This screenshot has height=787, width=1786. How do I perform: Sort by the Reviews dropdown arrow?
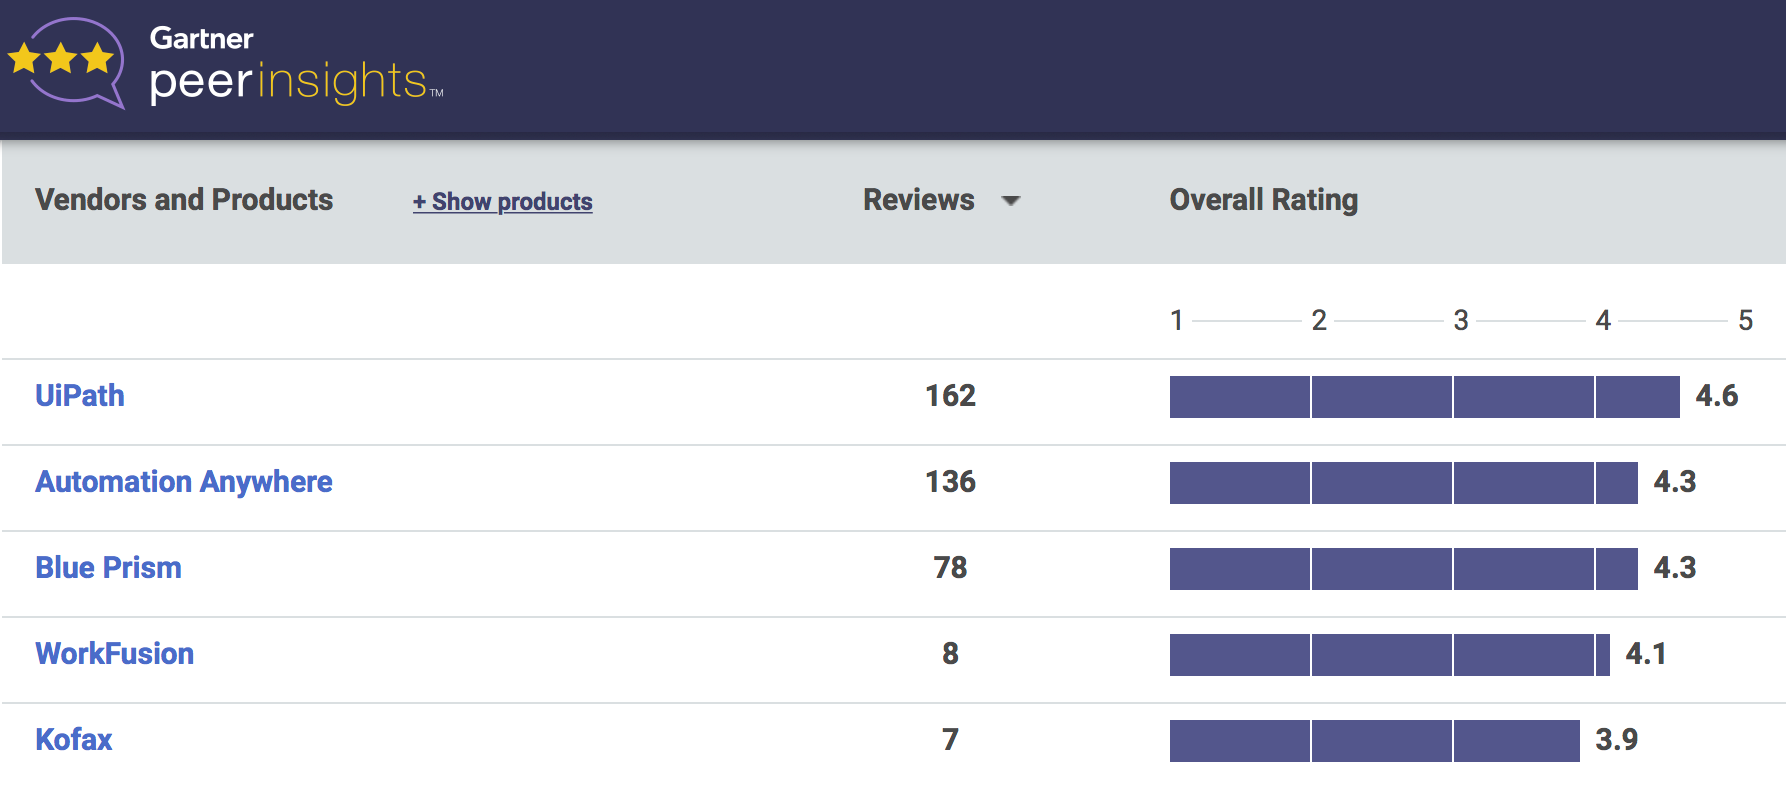(1011, 201)
